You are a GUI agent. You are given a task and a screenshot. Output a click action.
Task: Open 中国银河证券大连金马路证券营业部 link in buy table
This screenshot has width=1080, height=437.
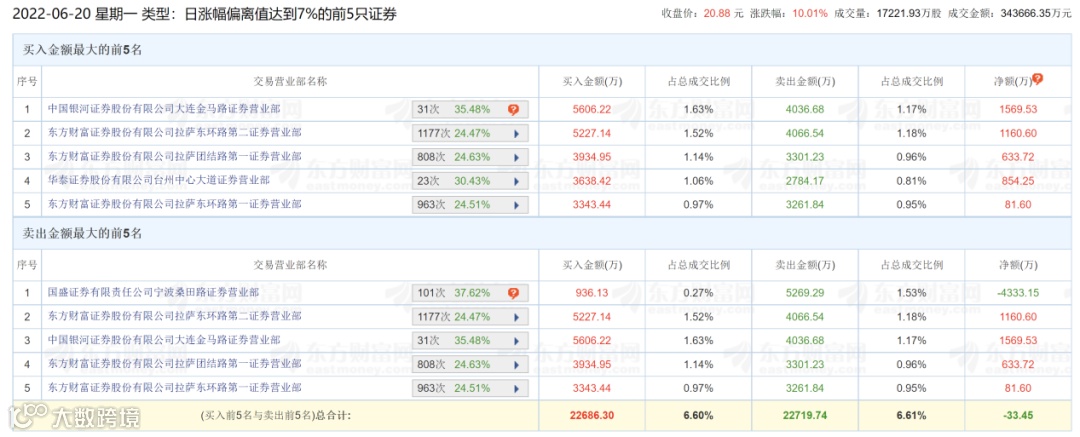point(164,109)
